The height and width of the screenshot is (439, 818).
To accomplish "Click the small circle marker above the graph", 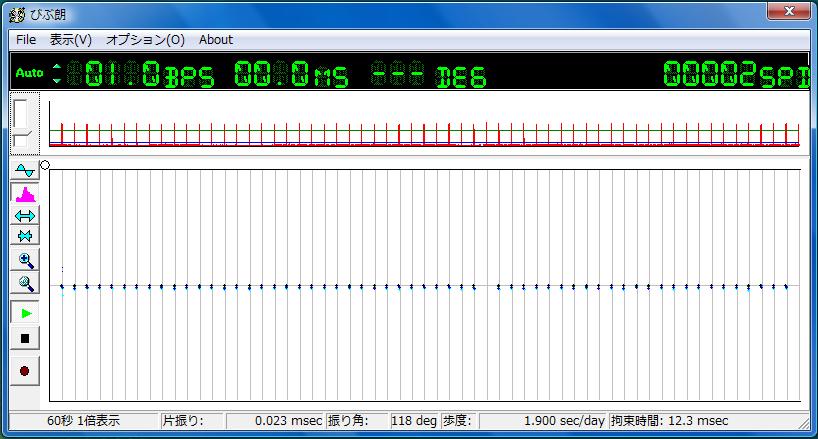I will [45, 165].
